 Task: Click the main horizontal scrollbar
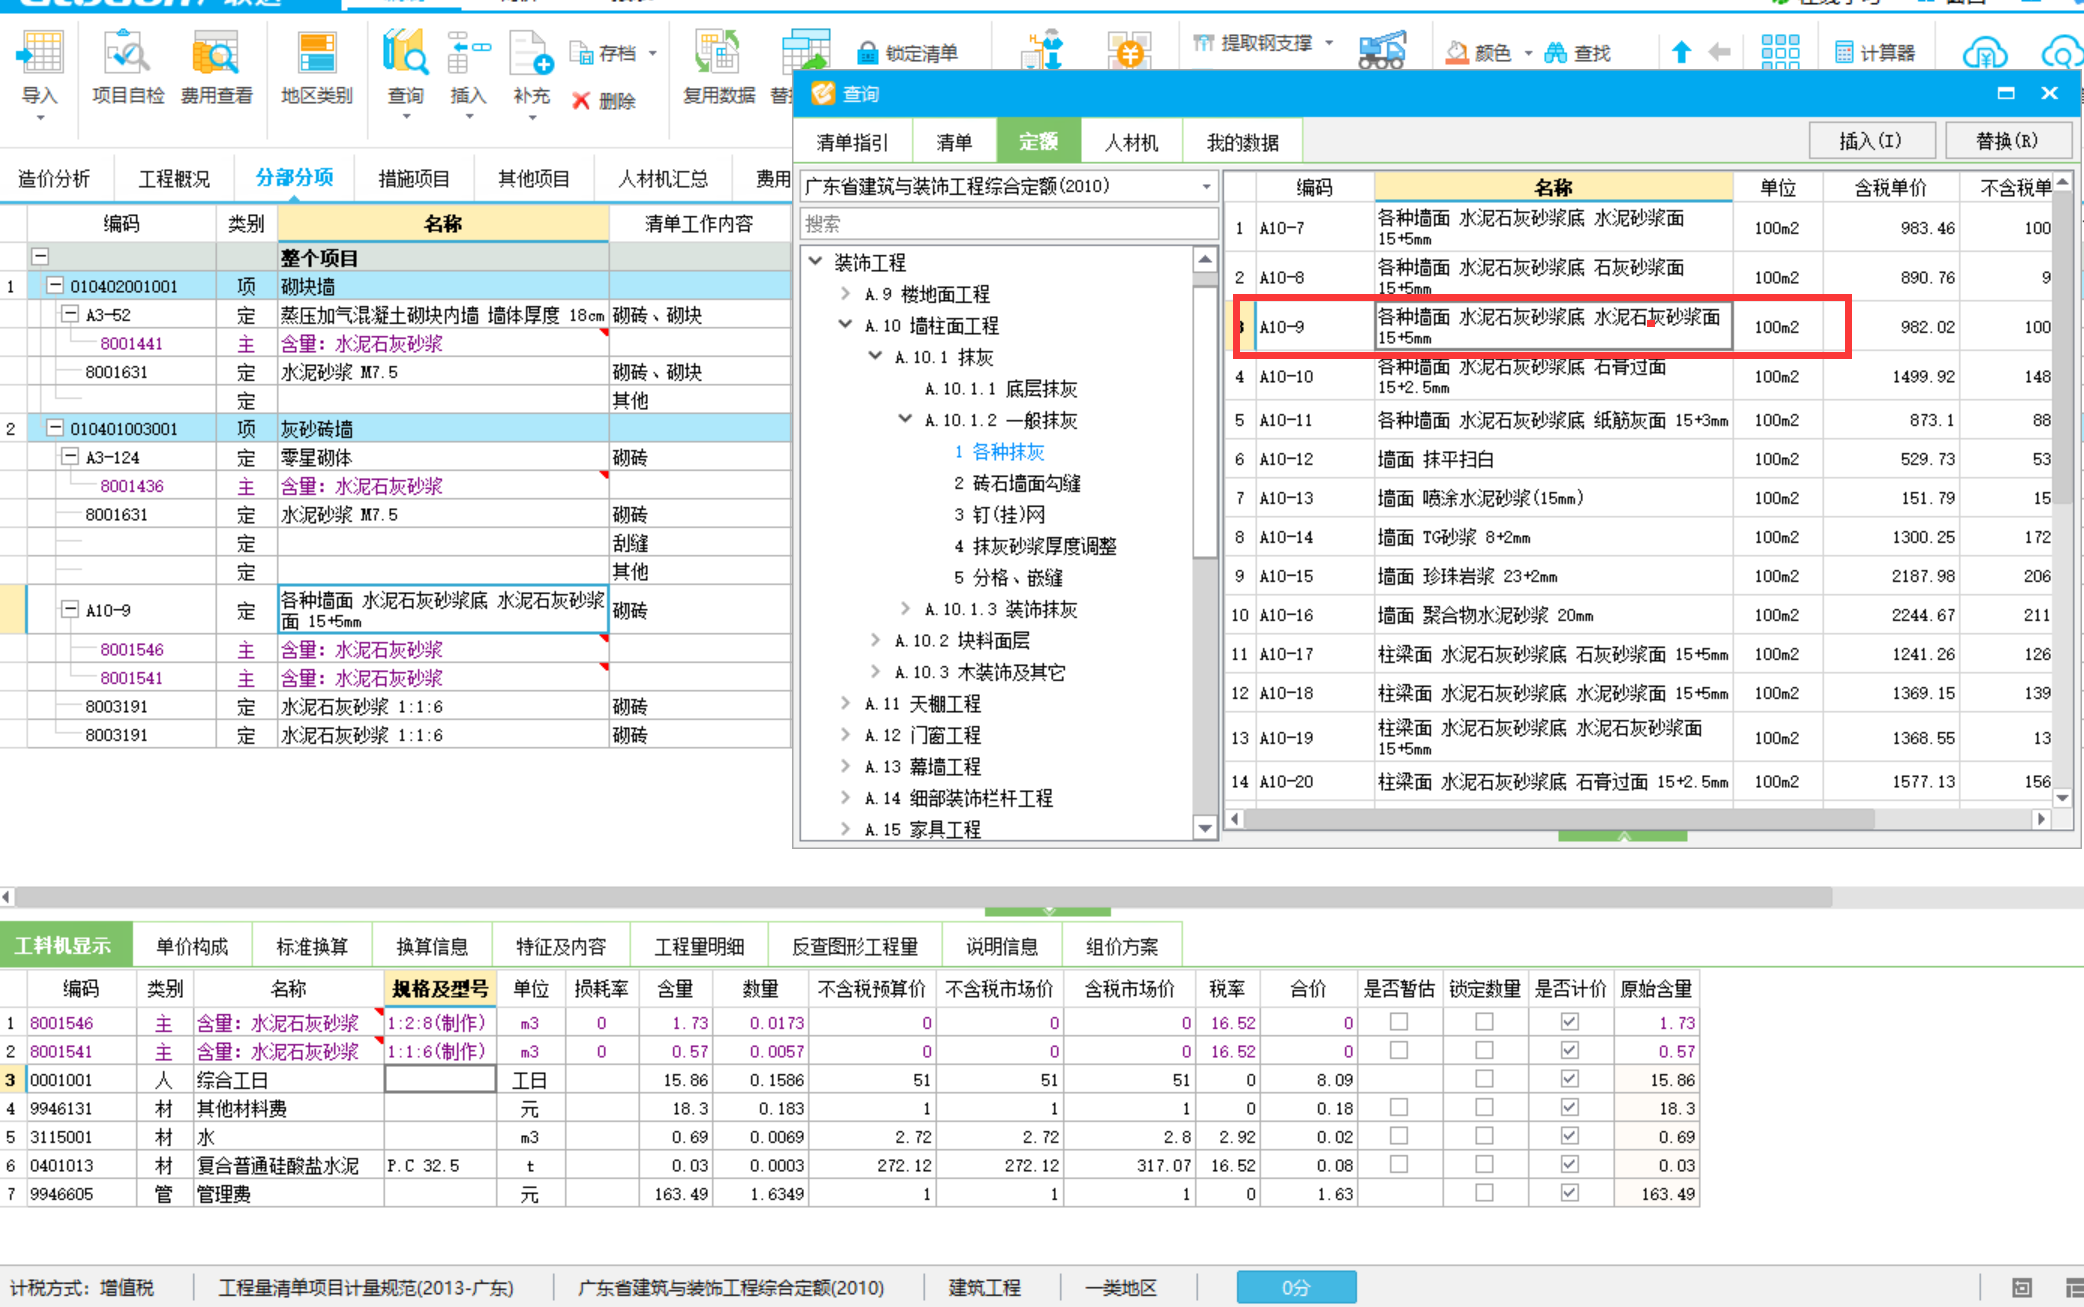pos(925,897)
